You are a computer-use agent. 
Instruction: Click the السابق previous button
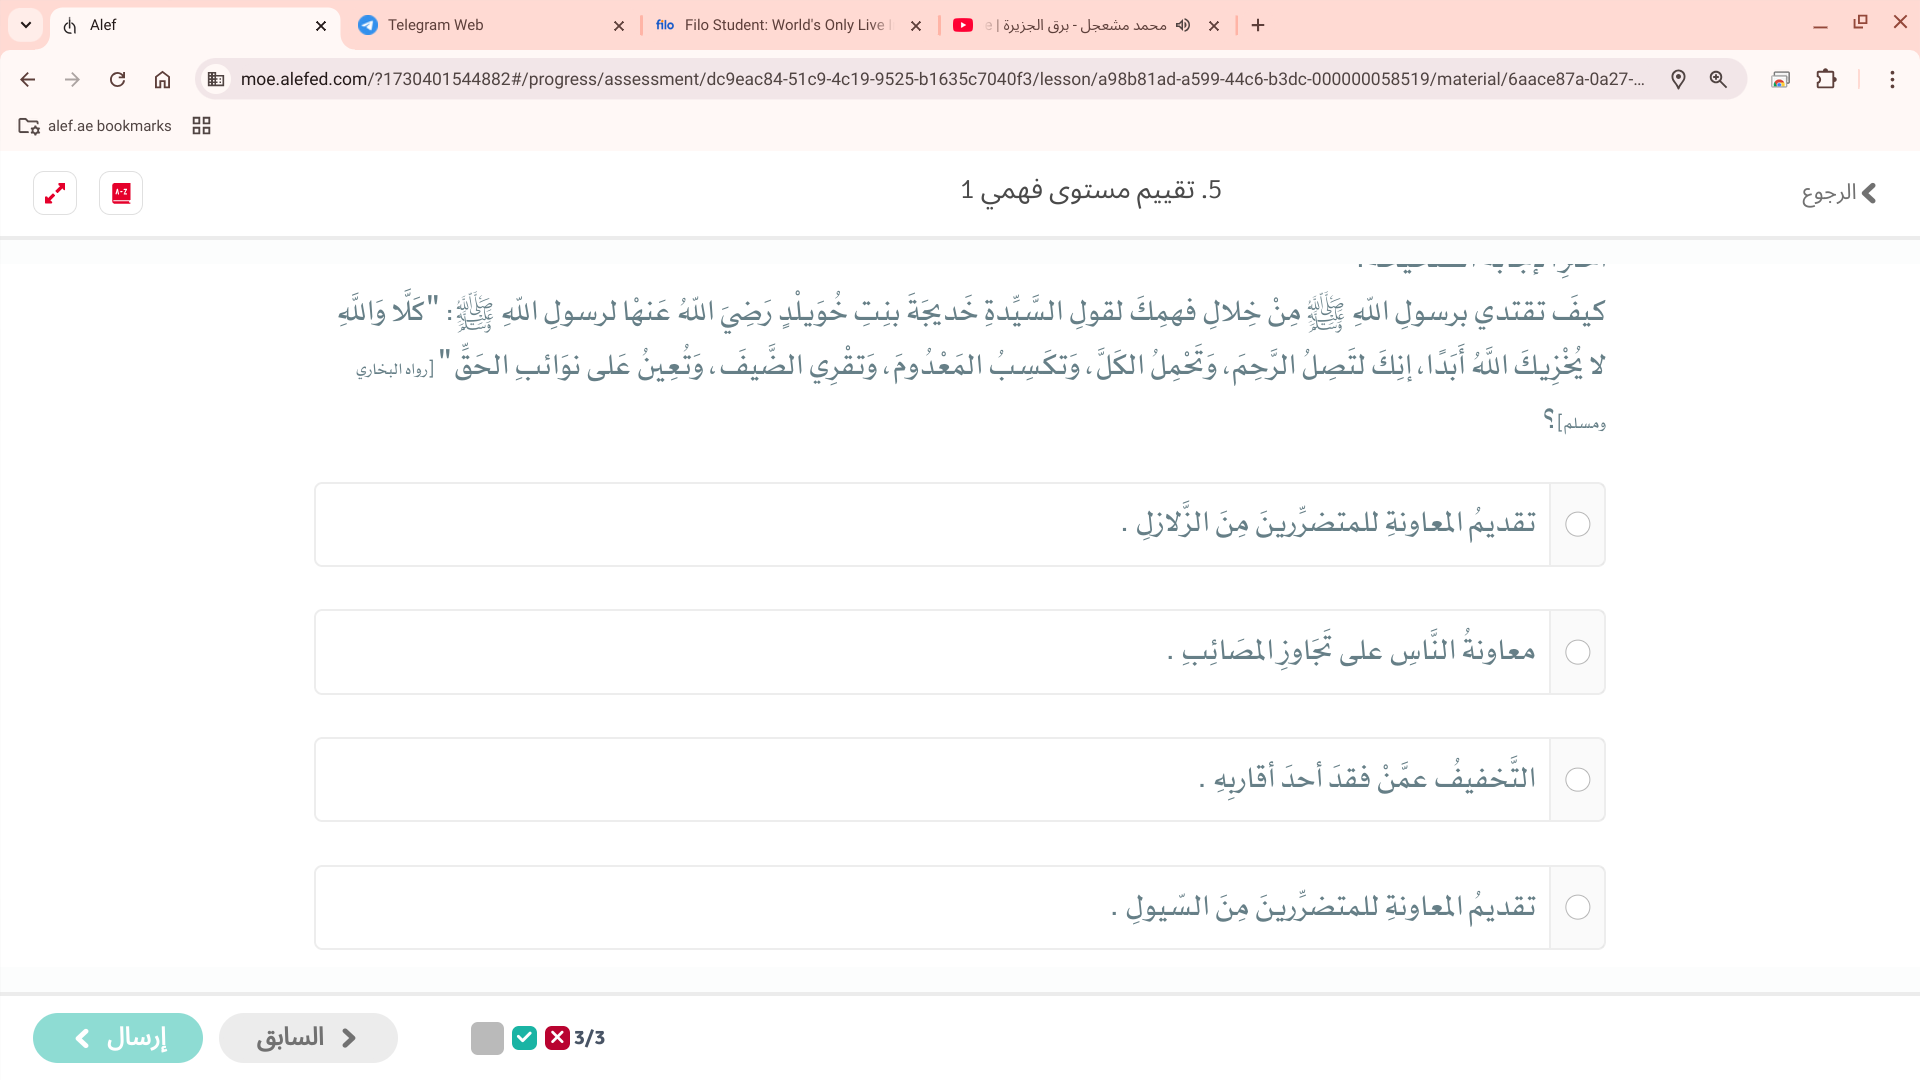click(308, 1038)
